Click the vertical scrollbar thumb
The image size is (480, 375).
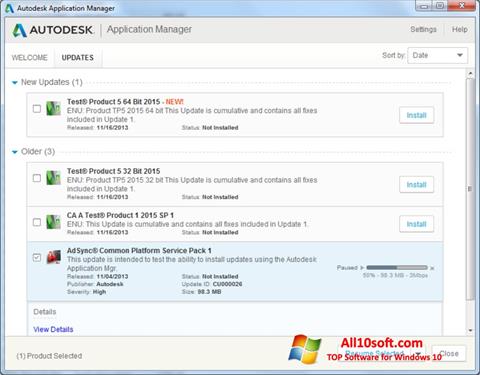pos(470,189)
